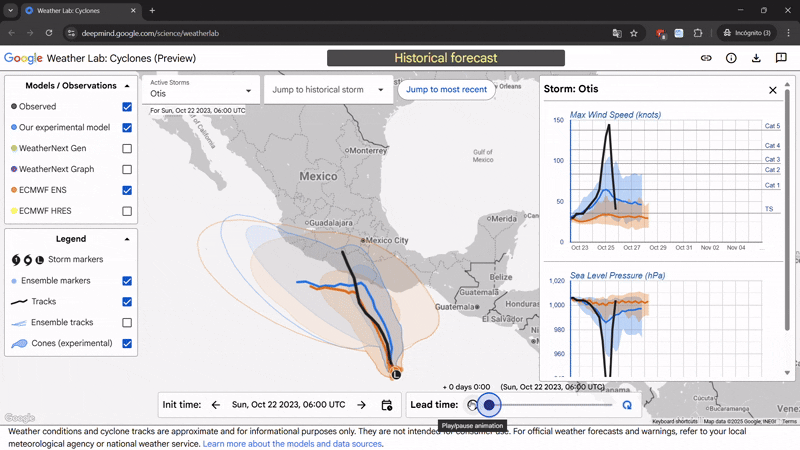The image size is (800, 450).
Task: Click the Historical forecast banner
Action: click(x=445, y=58)
